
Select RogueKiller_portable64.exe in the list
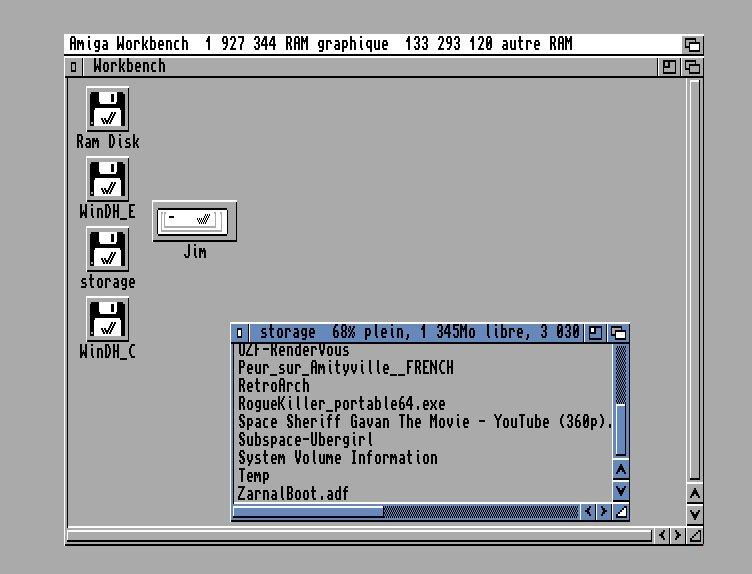point(341,404)
